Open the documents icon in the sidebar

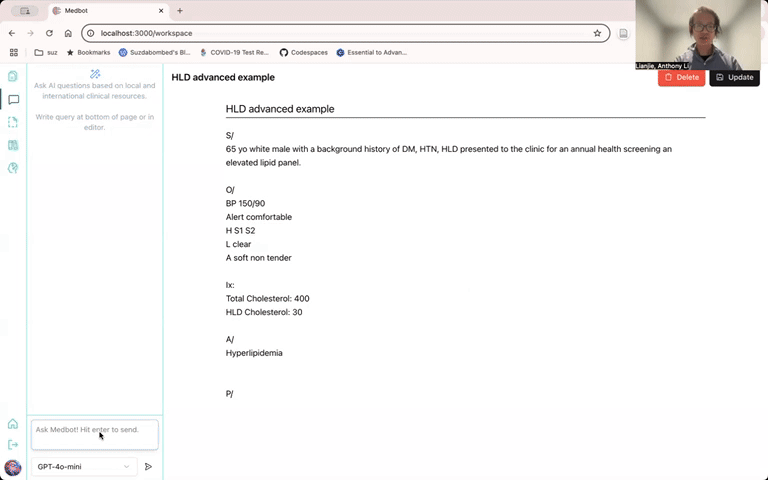(x=13, y=76)
